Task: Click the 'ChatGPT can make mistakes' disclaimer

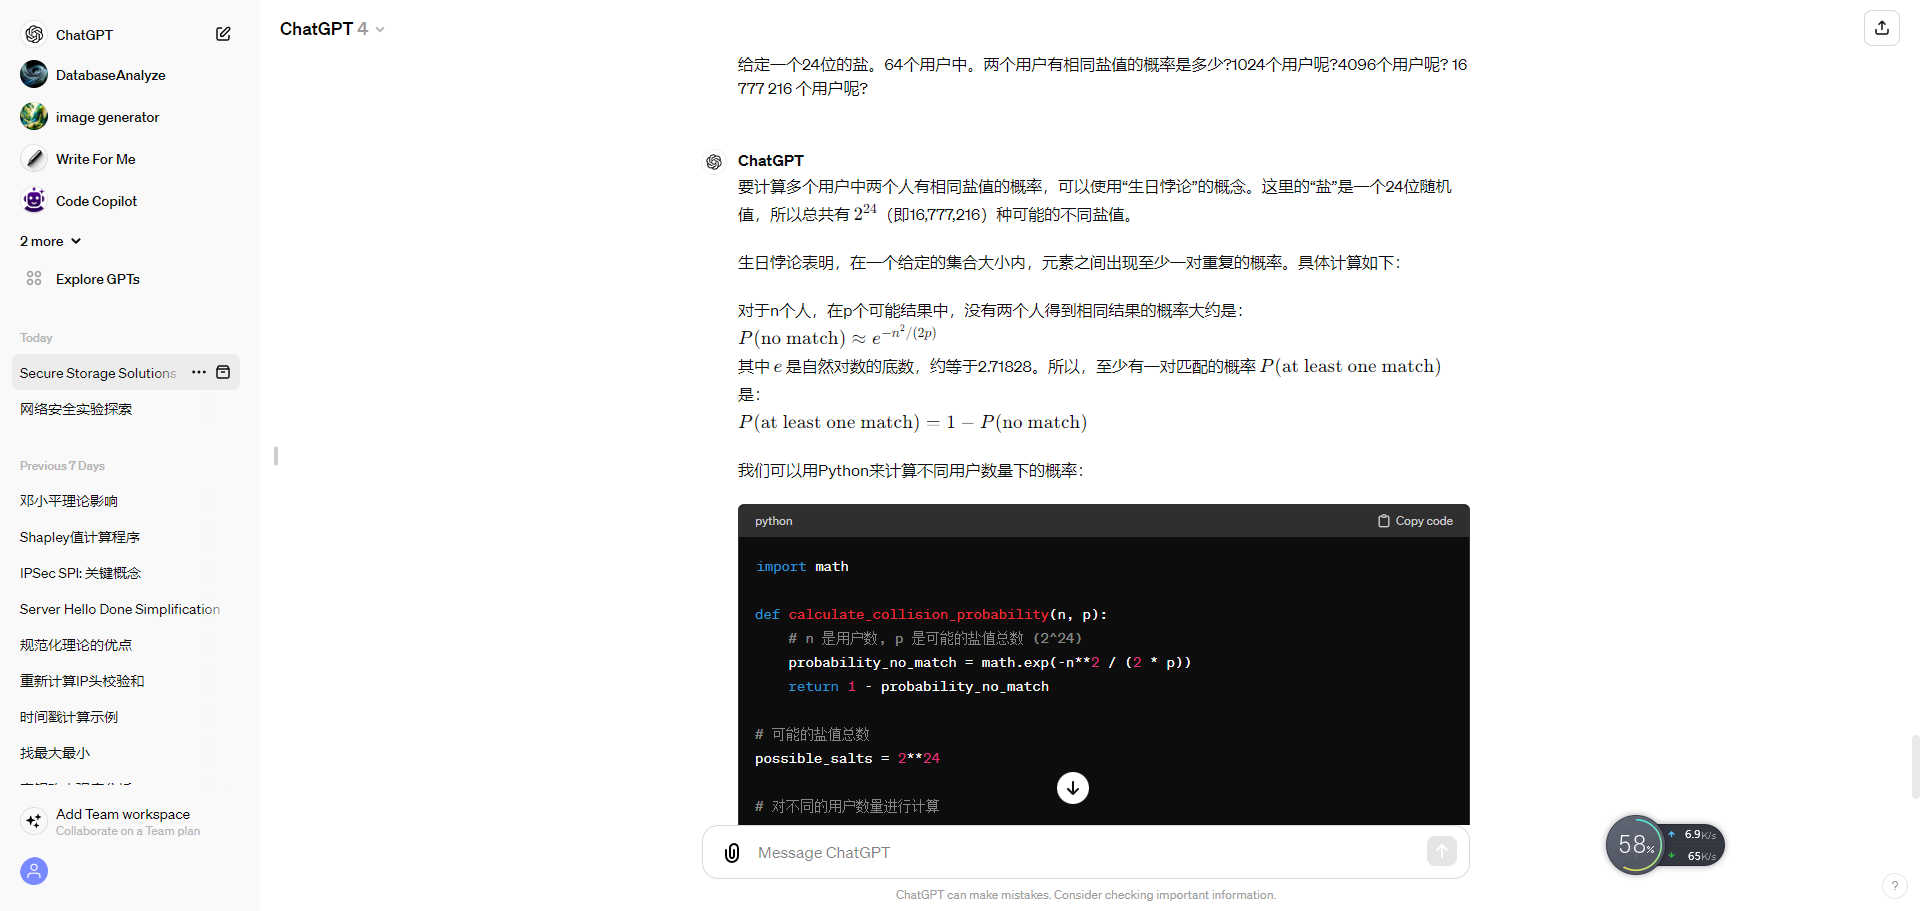Action: (1086, 895)
